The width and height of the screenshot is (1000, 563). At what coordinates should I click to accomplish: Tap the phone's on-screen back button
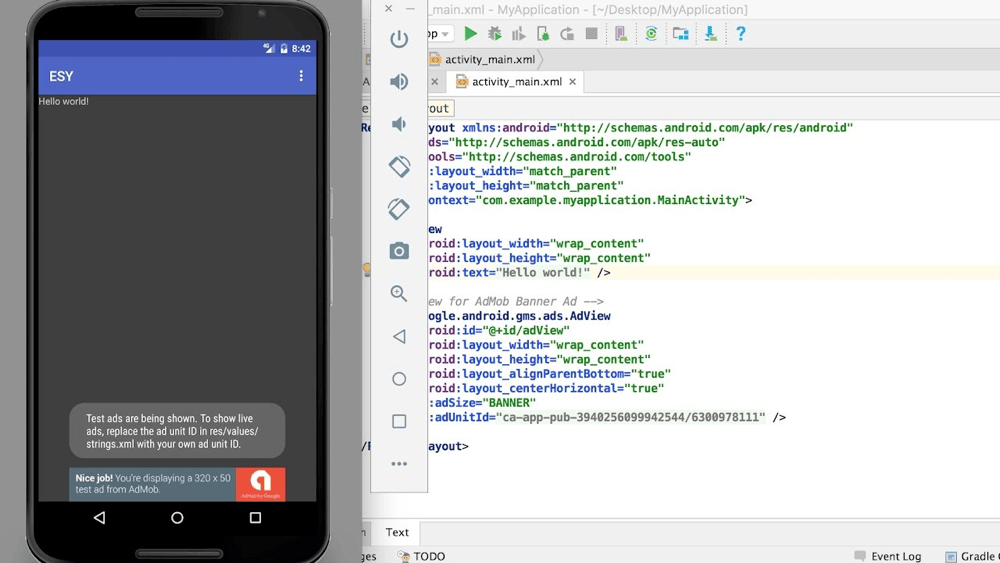coord(99,518)
